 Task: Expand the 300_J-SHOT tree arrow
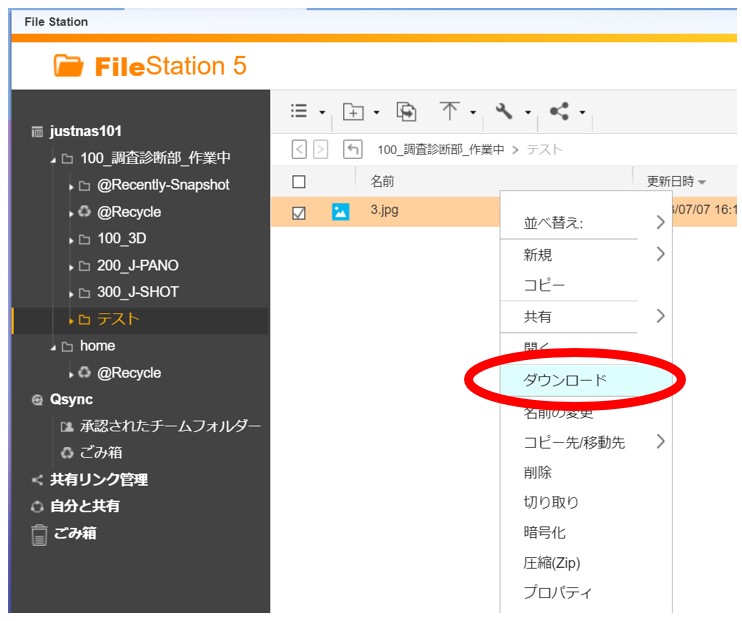pyautogui.click(x=71, y=294)
